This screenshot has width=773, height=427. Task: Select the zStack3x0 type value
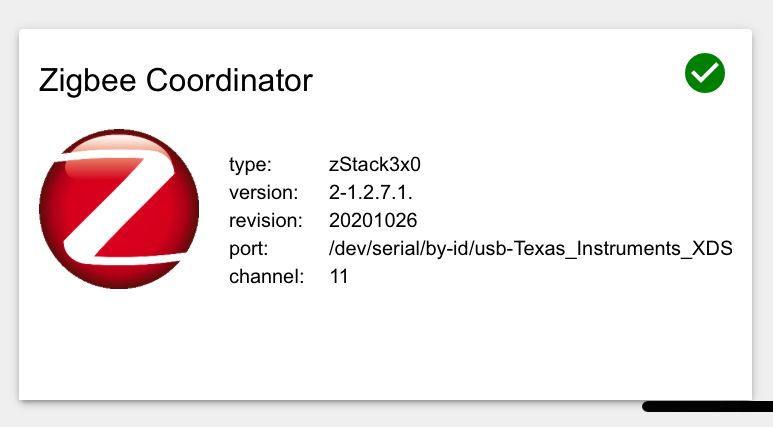(375, 165)
